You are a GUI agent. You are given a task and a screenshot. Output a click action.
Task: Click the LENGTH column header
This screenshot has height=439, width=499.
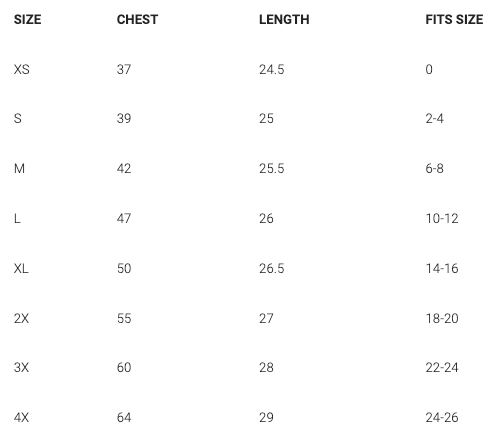pos(284,20)
